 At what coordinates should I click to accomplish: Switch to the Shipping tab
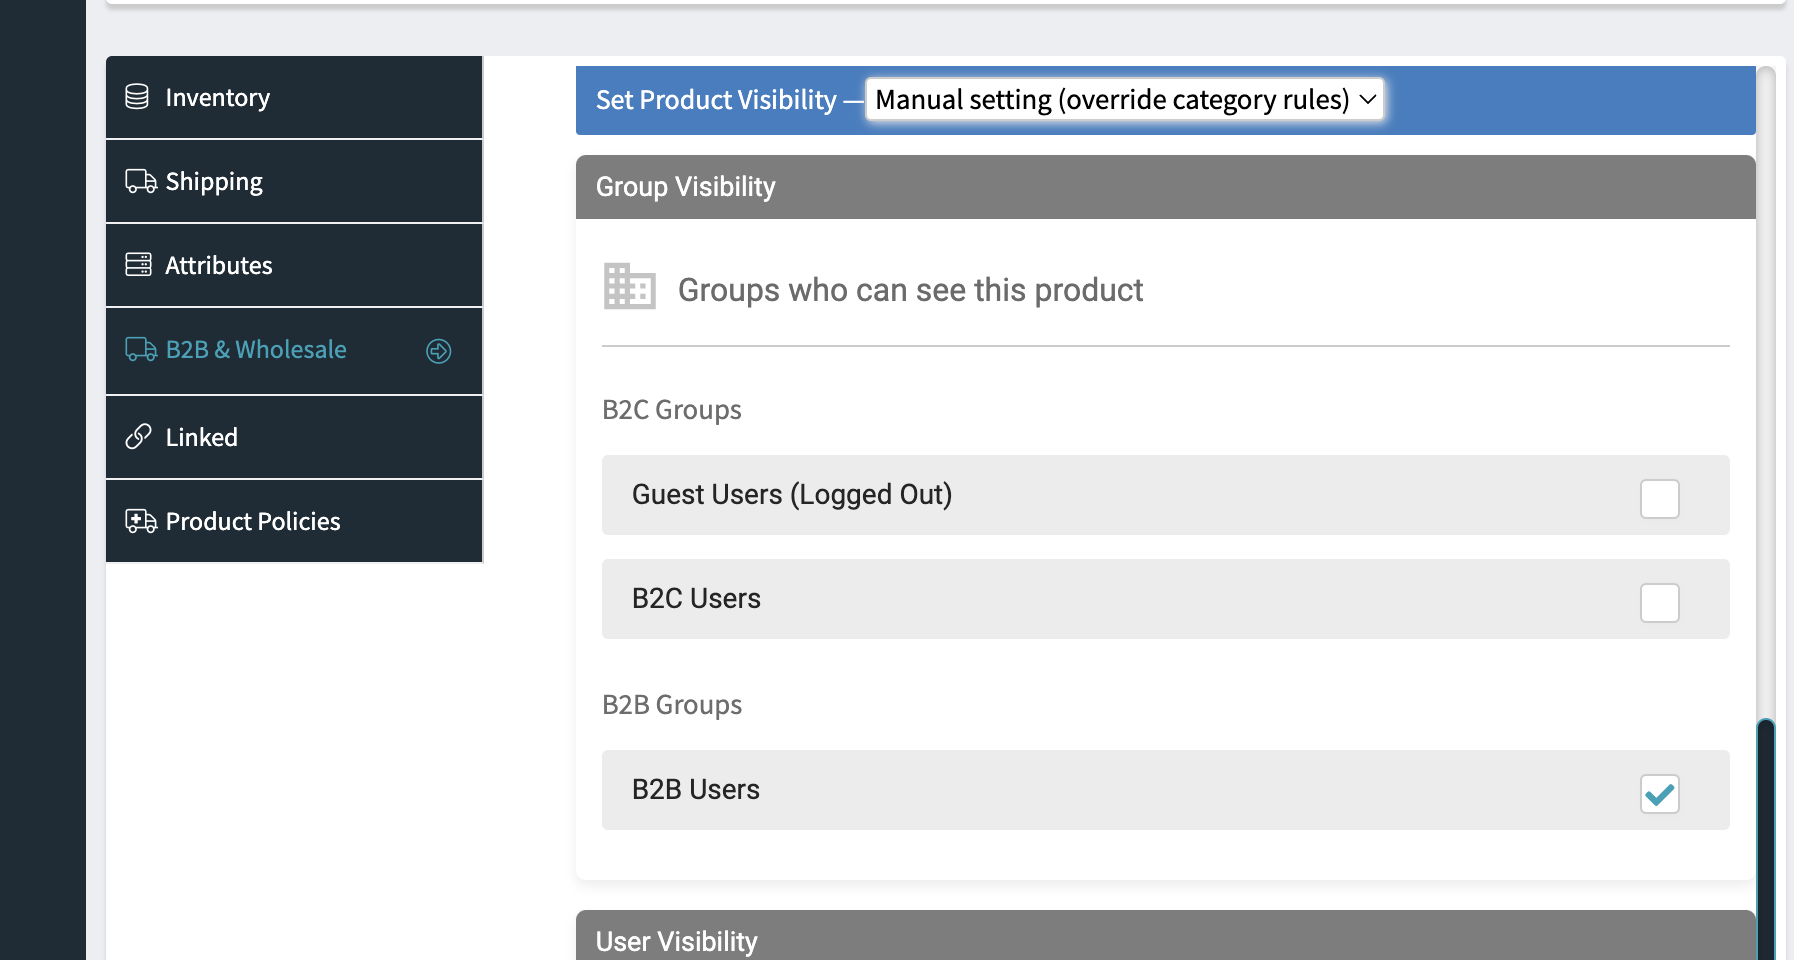(294, 181)
